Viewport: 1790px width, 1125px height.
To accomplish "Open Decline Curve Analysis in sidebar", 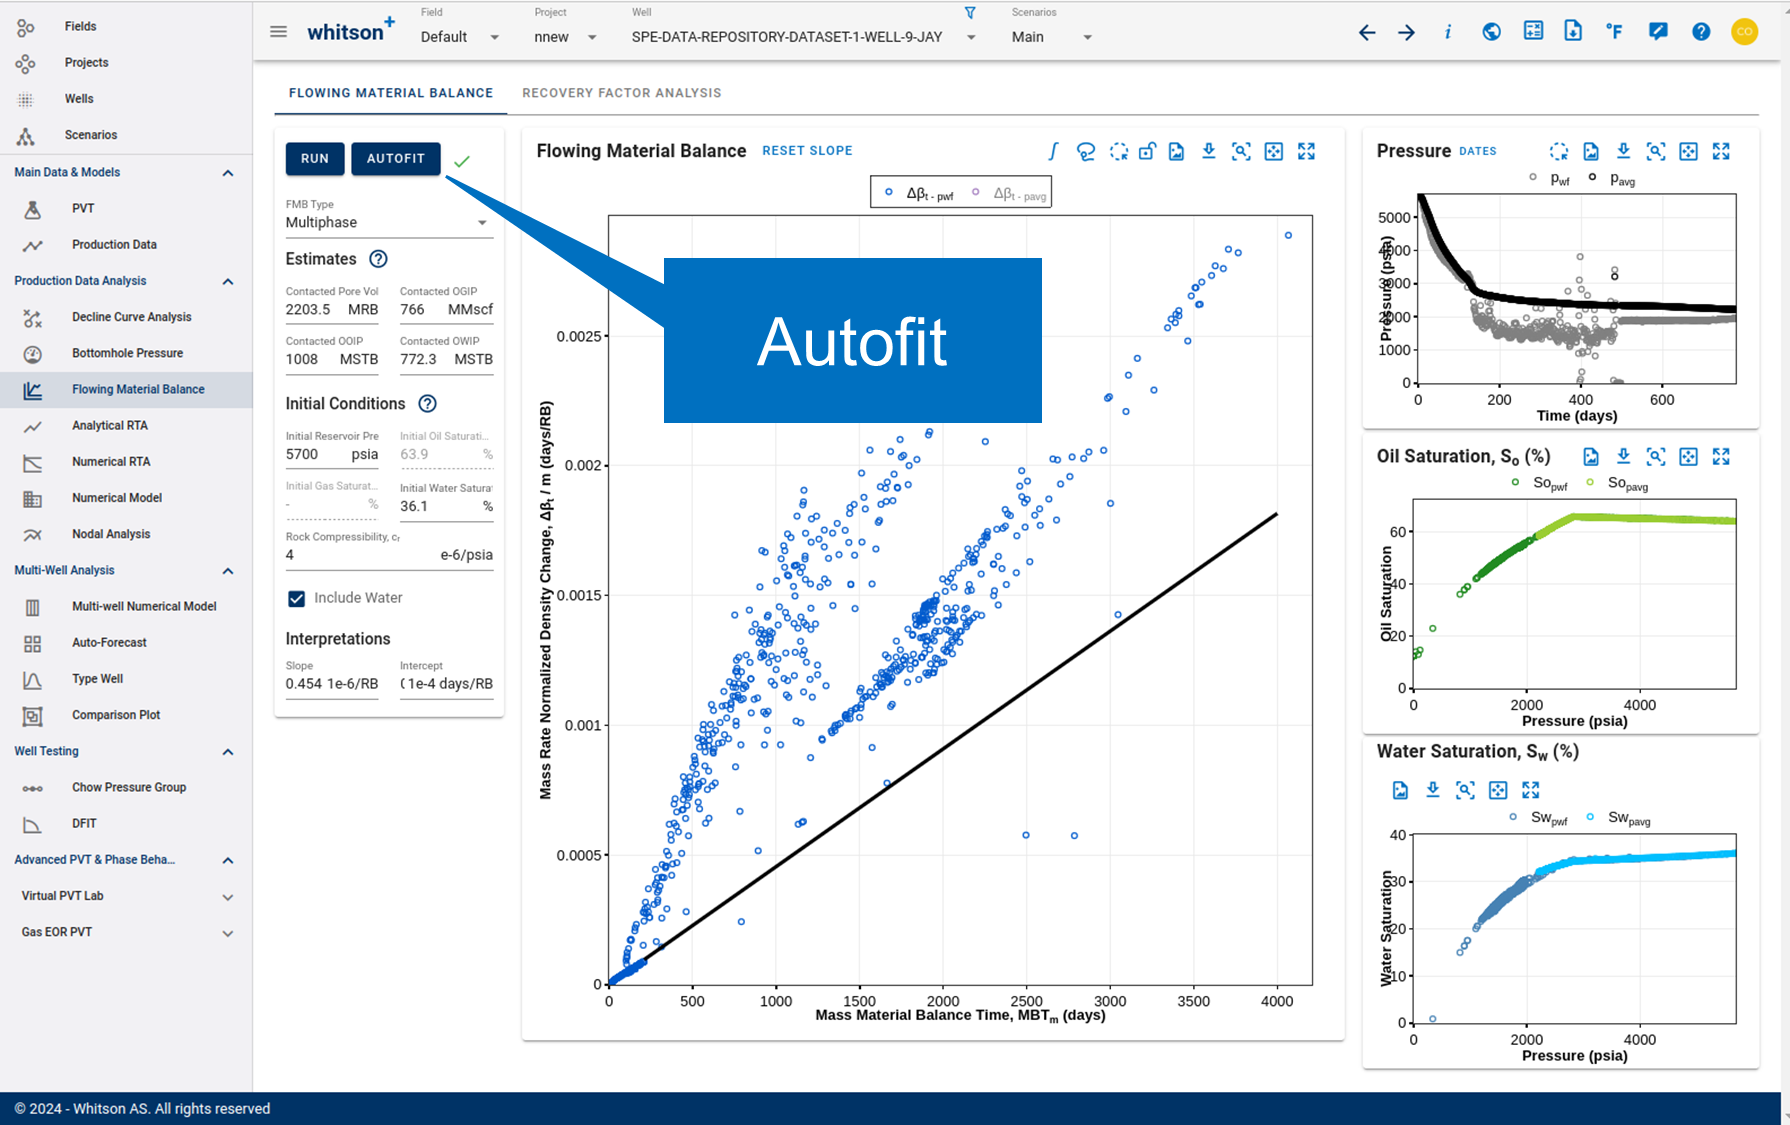I will (126, 317).
